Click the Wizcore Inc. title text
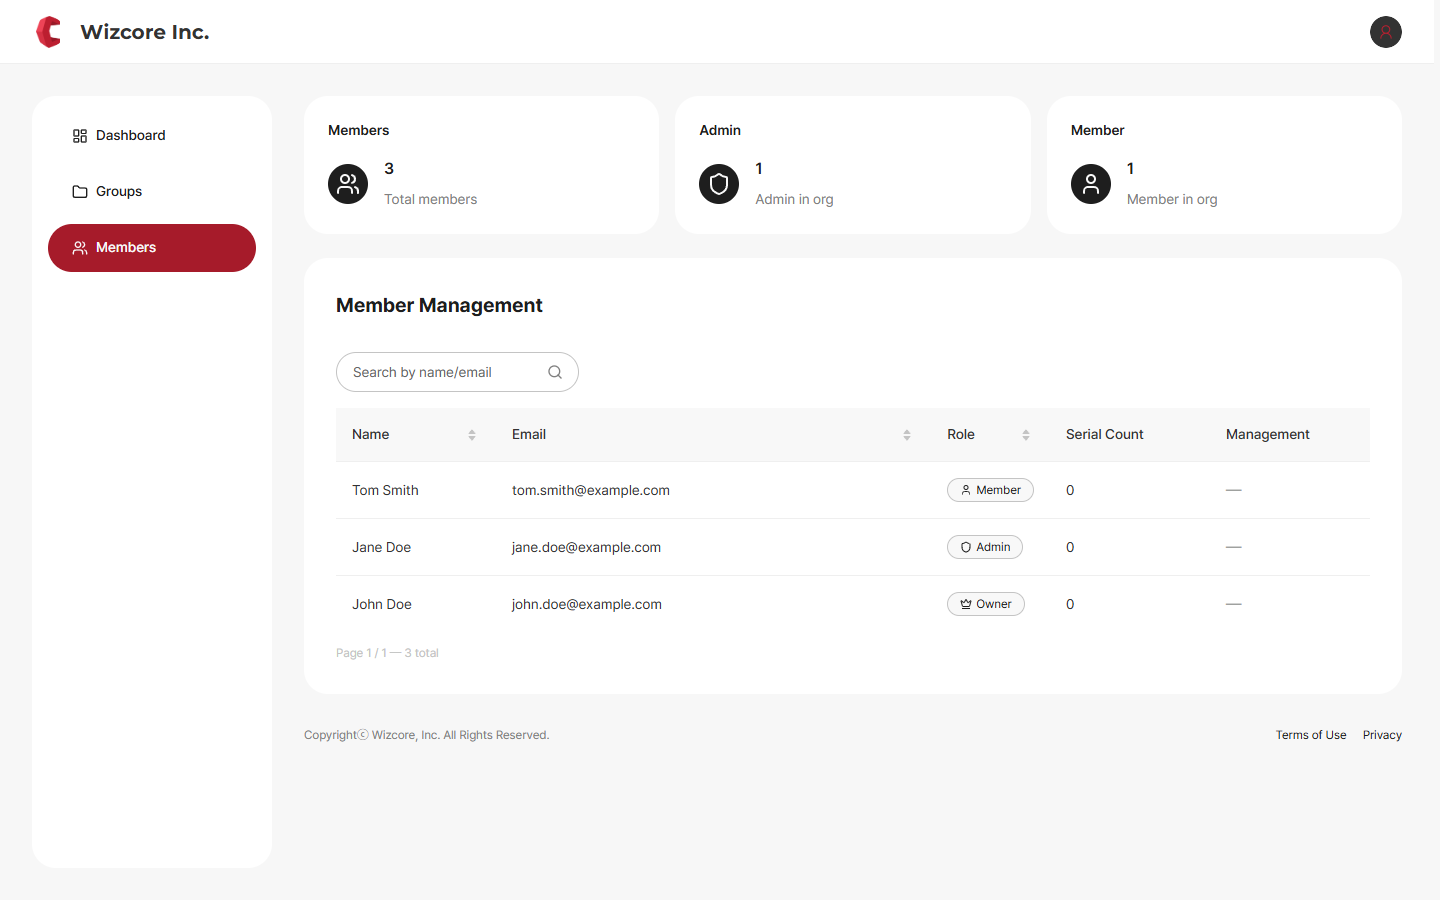1440x900 pixels. (x=145, y=32)
